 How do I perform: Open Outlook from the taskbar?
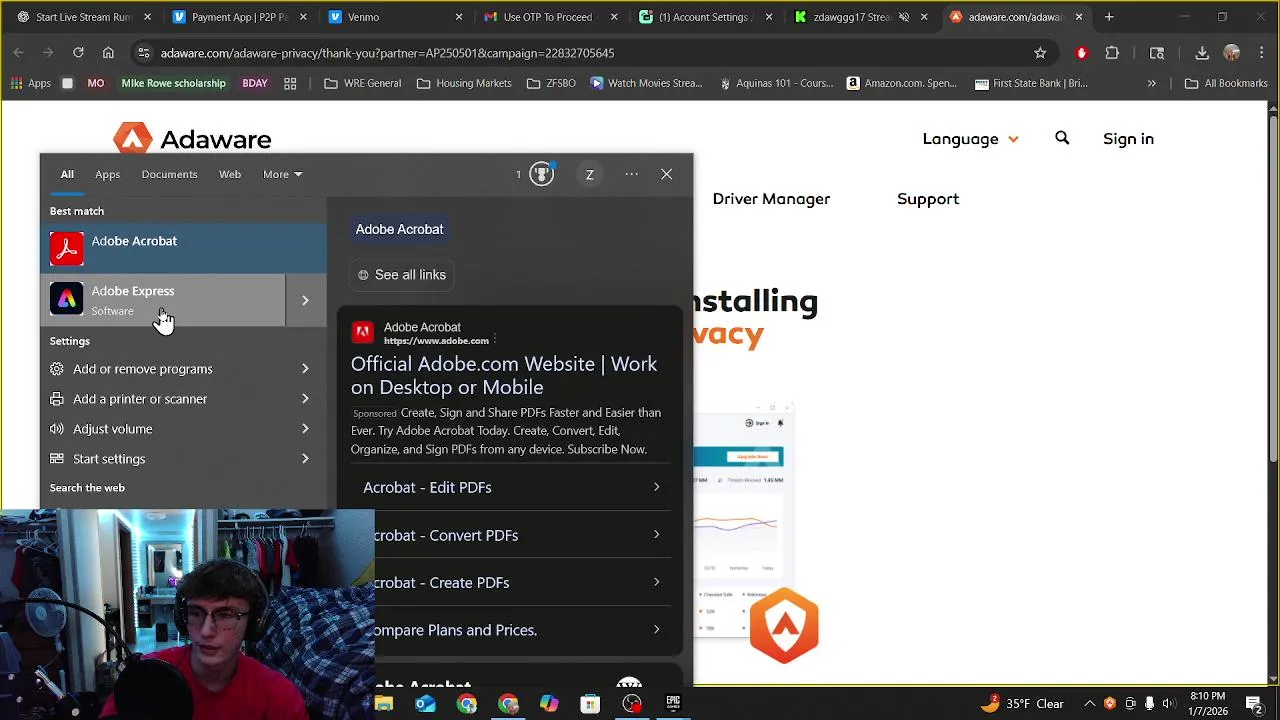(425, 704)
